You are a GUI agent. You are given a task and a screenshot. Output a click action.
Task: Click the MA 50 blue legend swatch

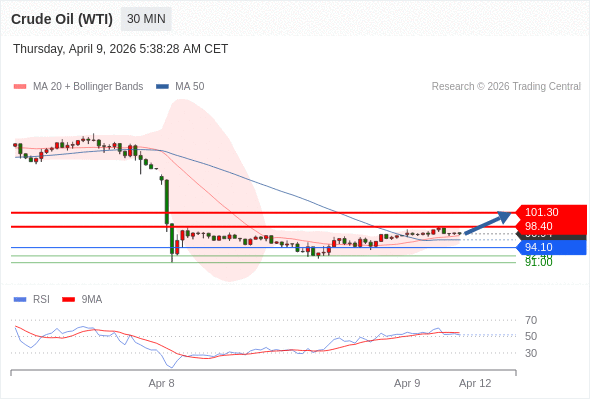162,87
